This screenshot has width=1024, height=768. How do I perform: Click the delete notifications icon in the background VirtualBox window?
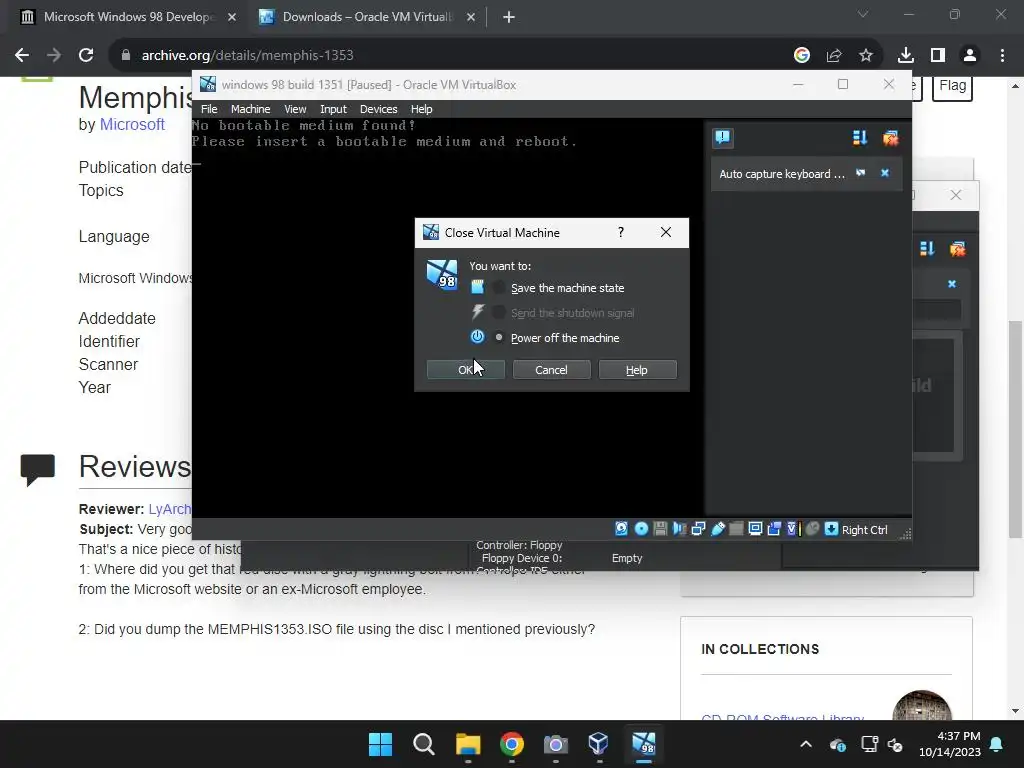point(957,249)
